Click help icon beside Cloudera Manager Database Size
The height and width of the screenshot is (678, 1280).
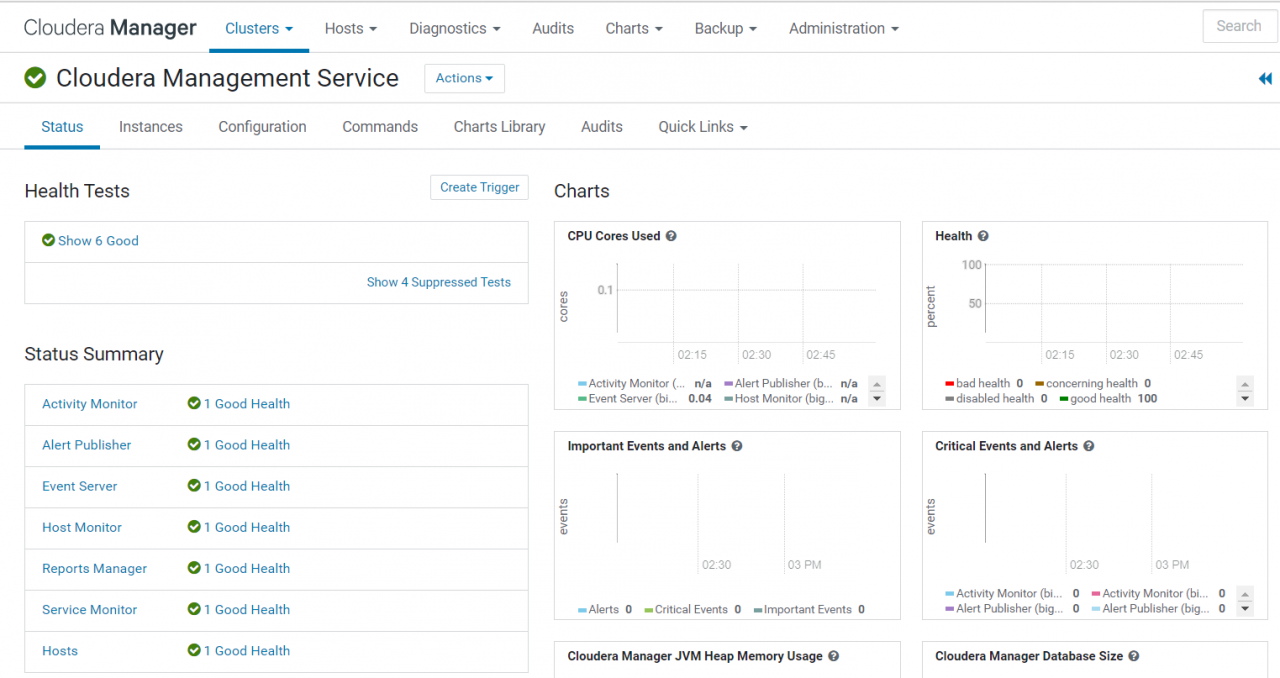coord(1134,656)
